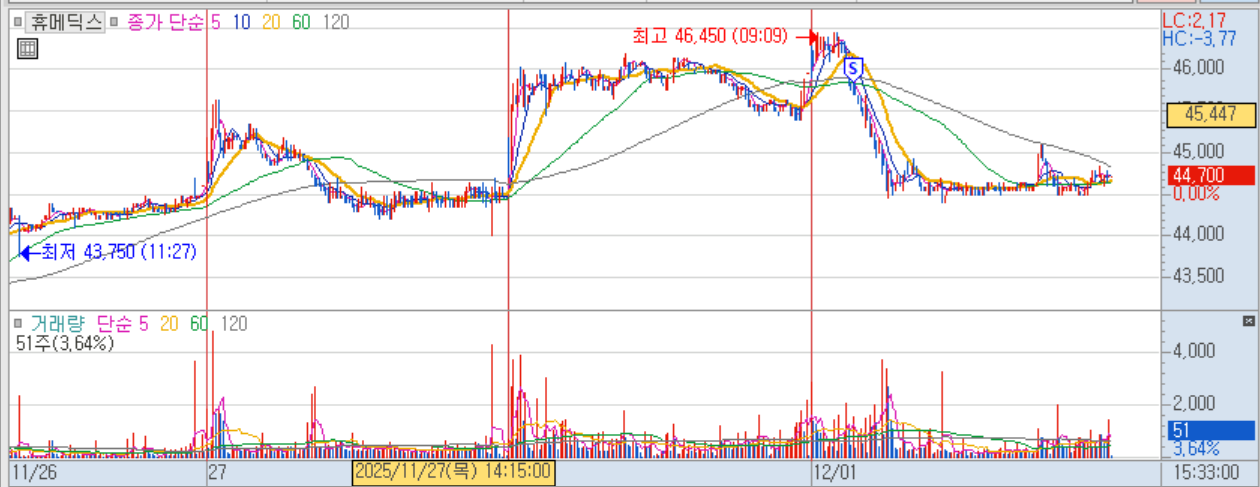The height and width of the screenshot is (487, 1260).
Task: Click the 51주(3,64%) volume readout
Action: click(66, 343)
